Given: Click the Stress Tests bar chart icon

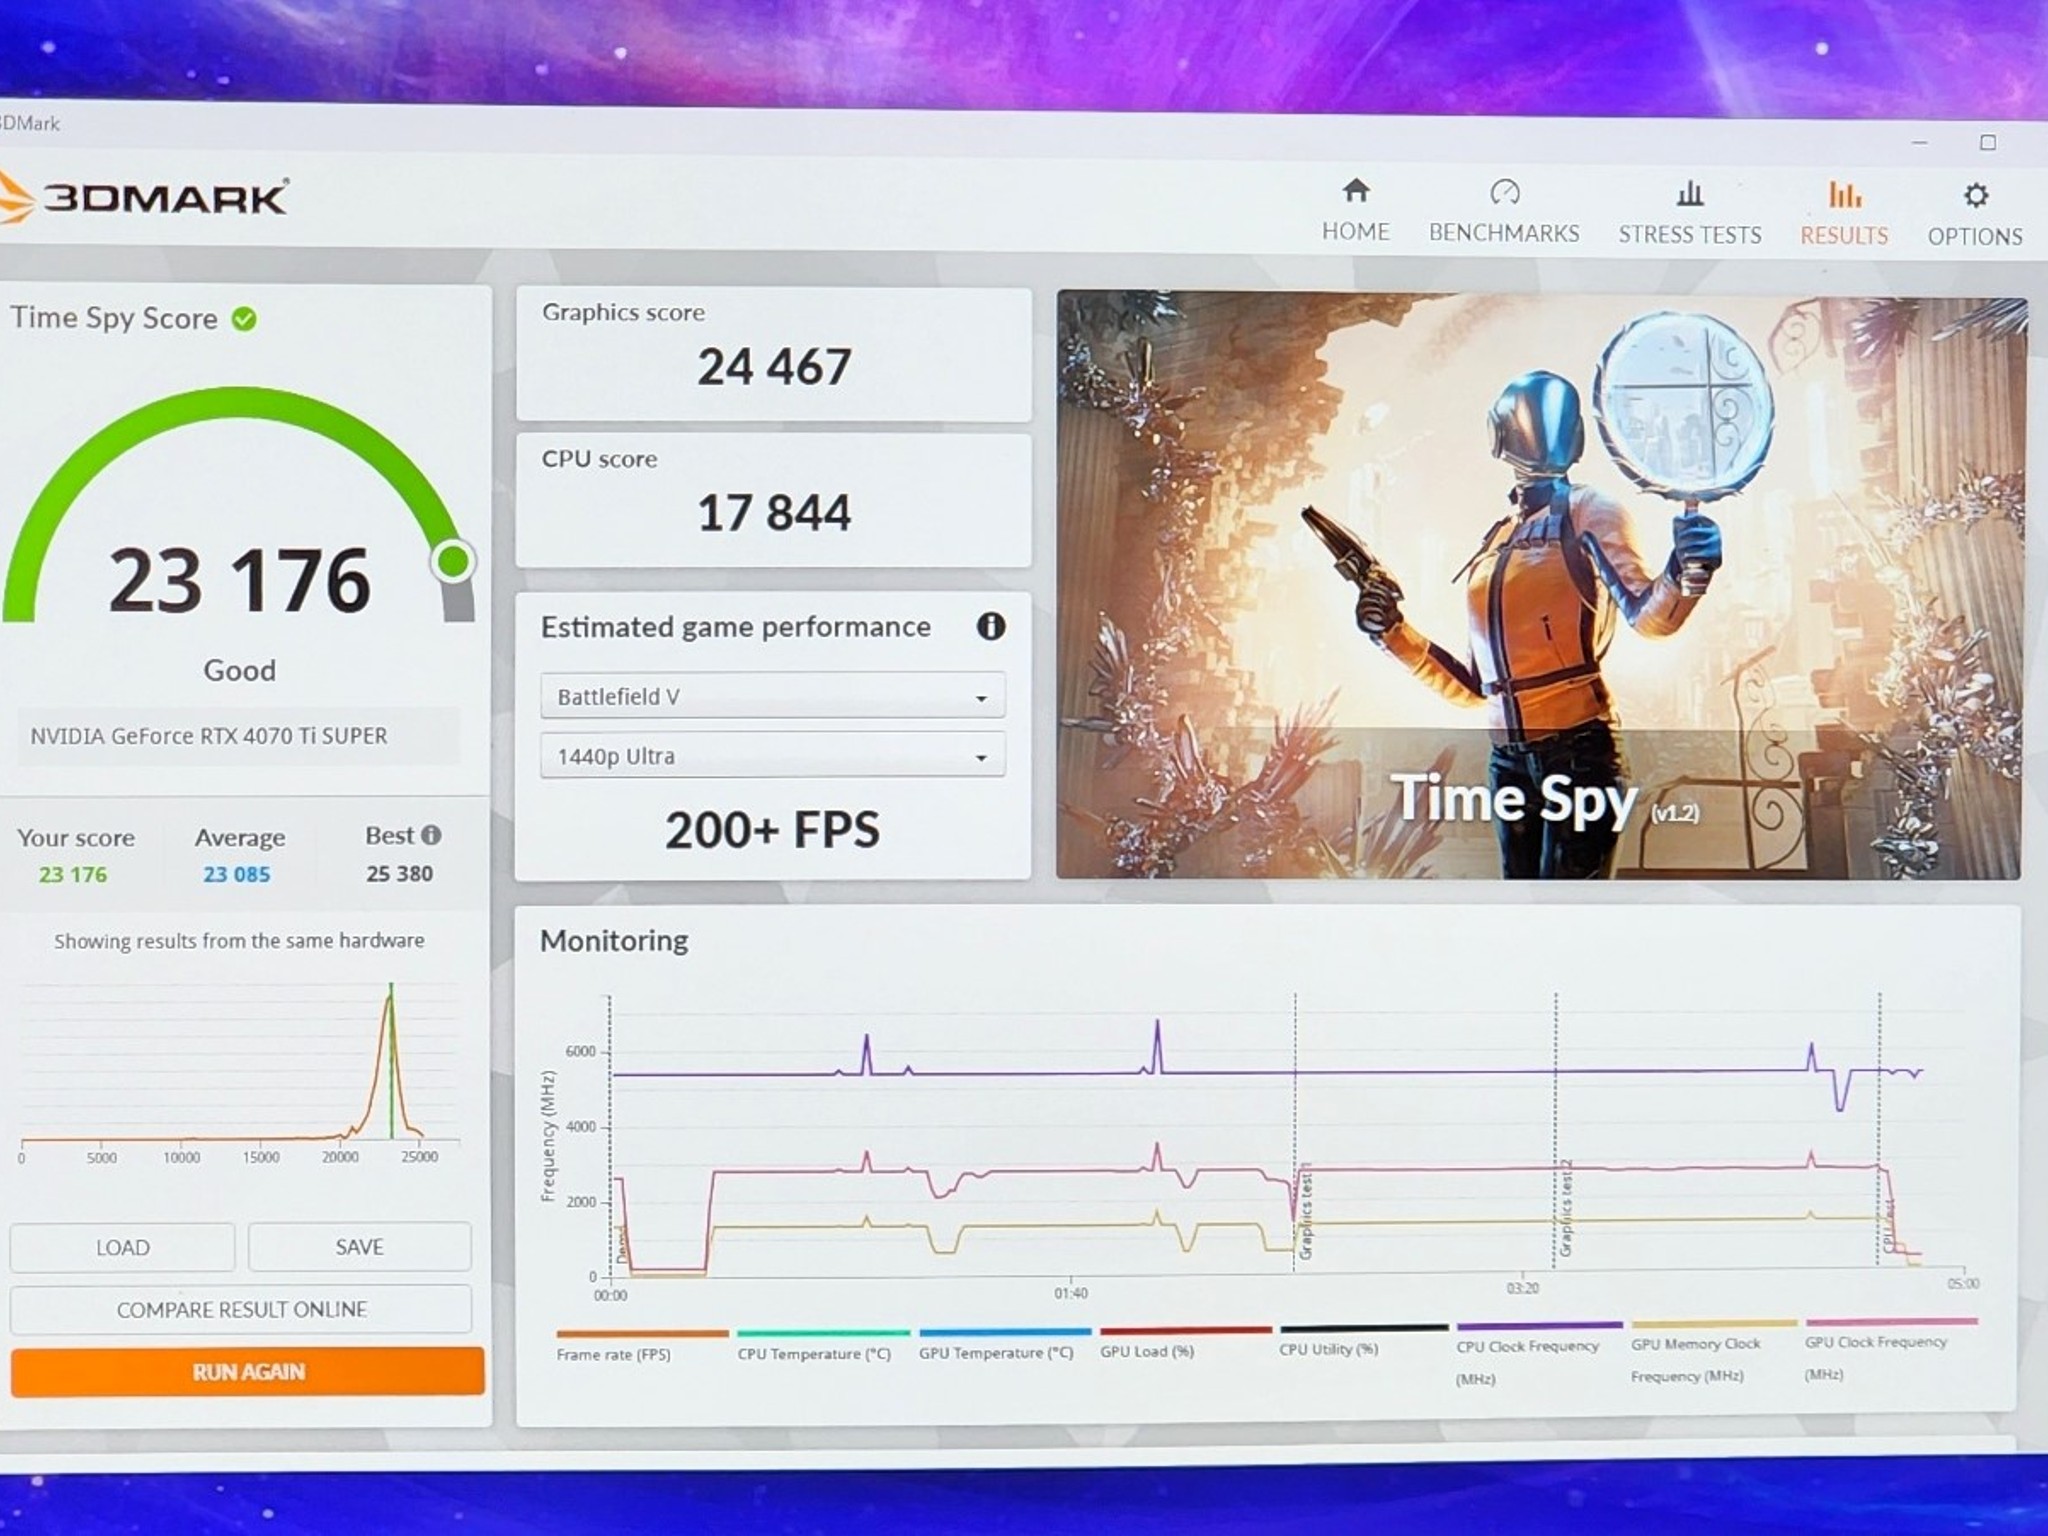Looking at the screenshot, I should click(1690, 193).
